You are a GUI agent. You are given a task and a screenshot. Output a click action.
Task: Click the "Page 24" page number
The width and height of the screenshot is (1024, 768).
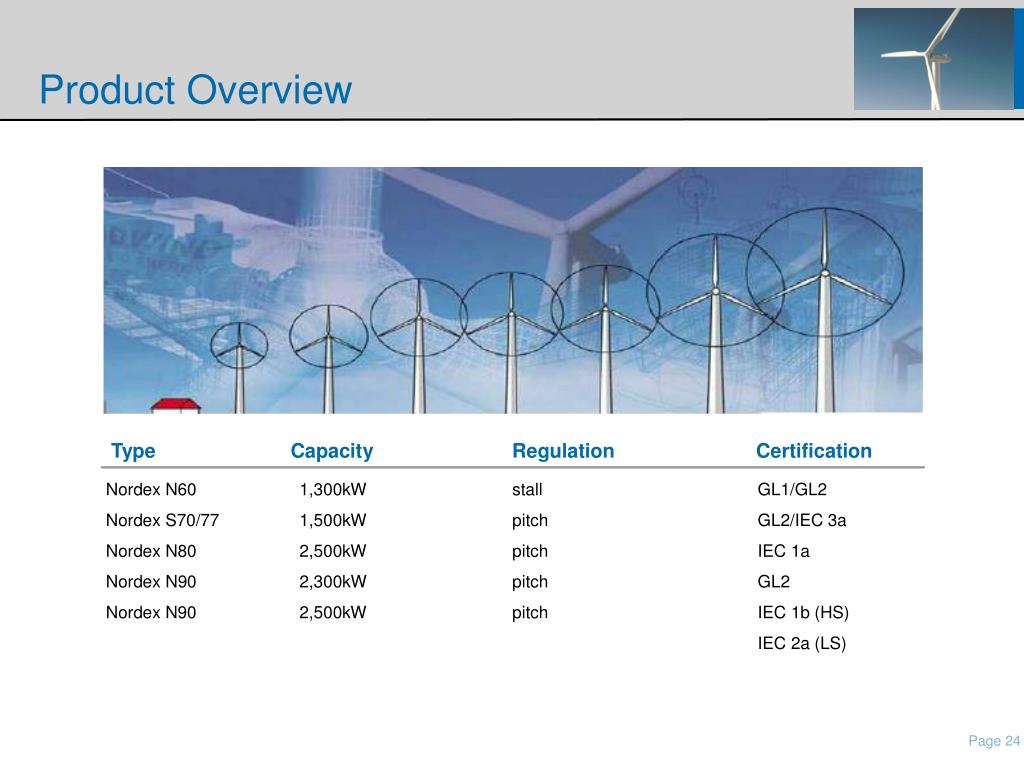pyautogui.click(x=994, y=741)
